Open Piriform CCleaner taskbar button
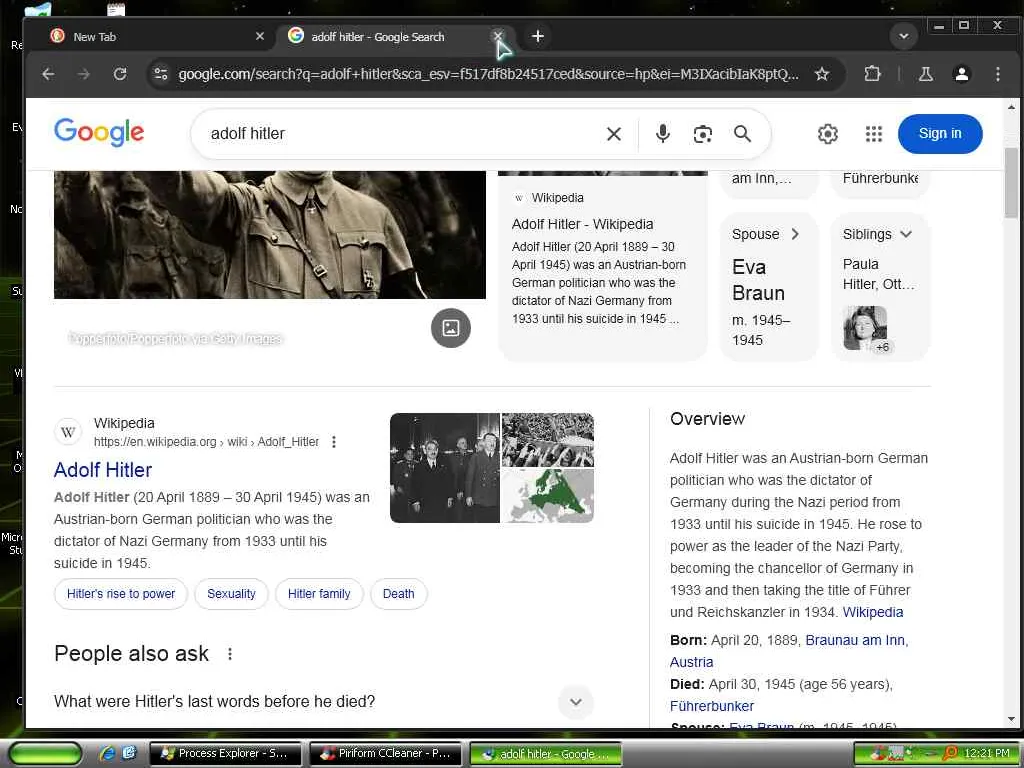This screenshot has width=1024, height=768. pos(385,754)
